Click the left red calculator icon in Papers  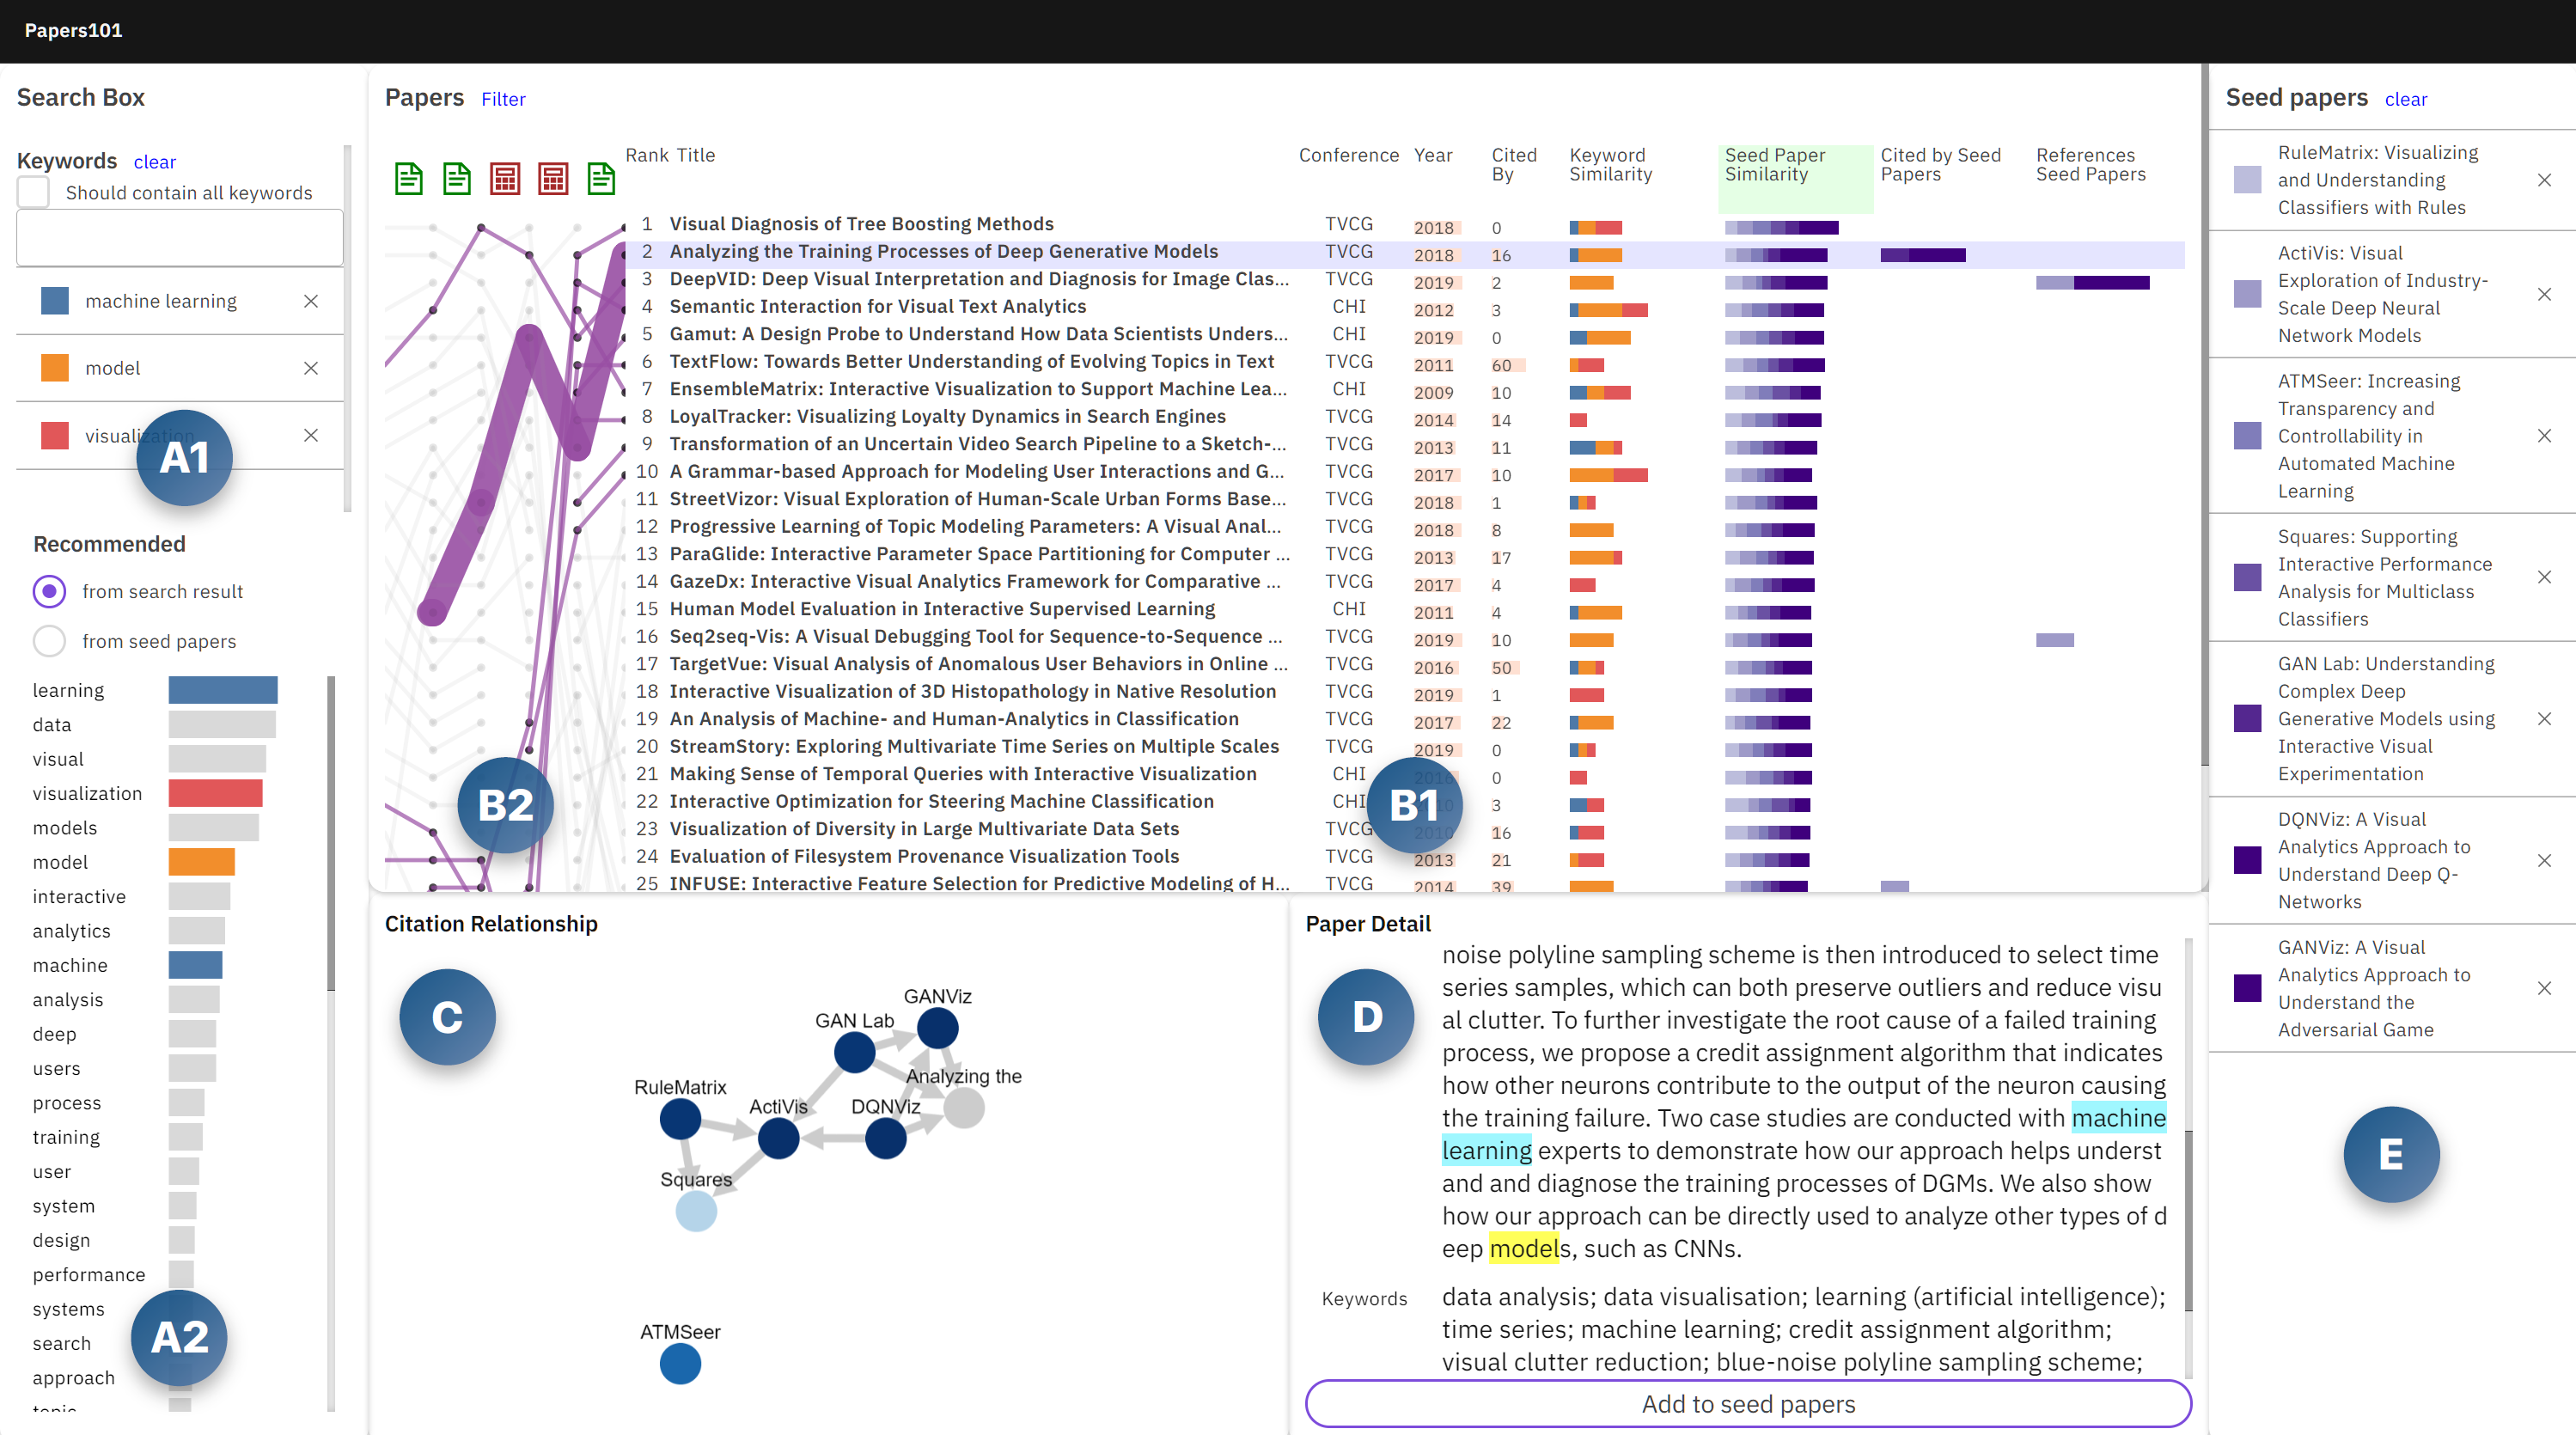pyautogui.click(x=505, y=179)
